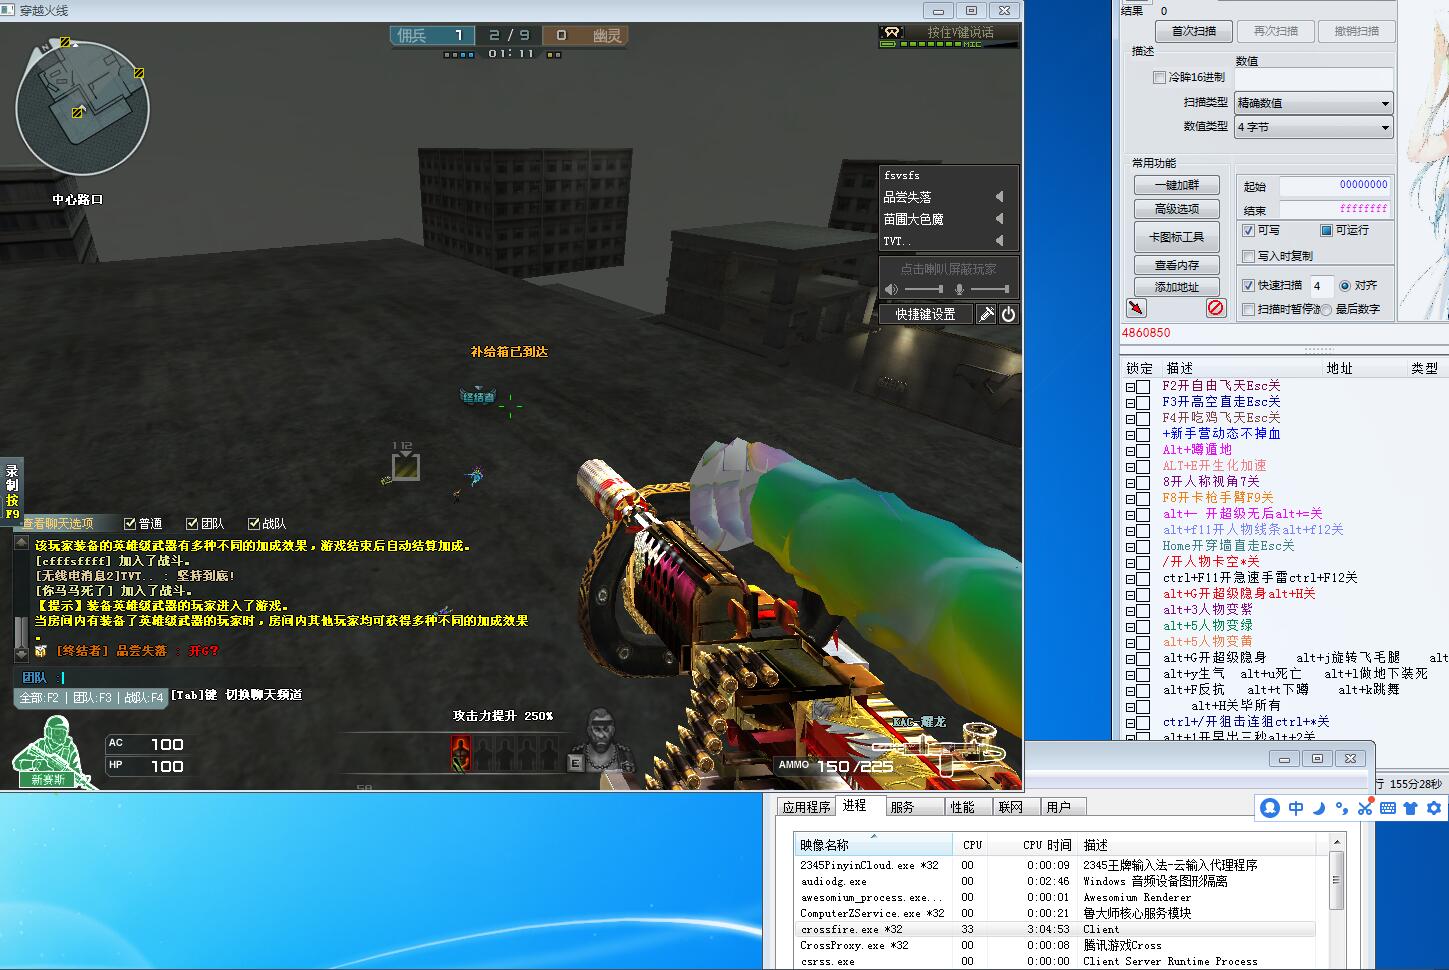Collapse the F4开吃鸡飞天 tree node
This screenshot has height=970, width=1449.
tap(1130, 419)
